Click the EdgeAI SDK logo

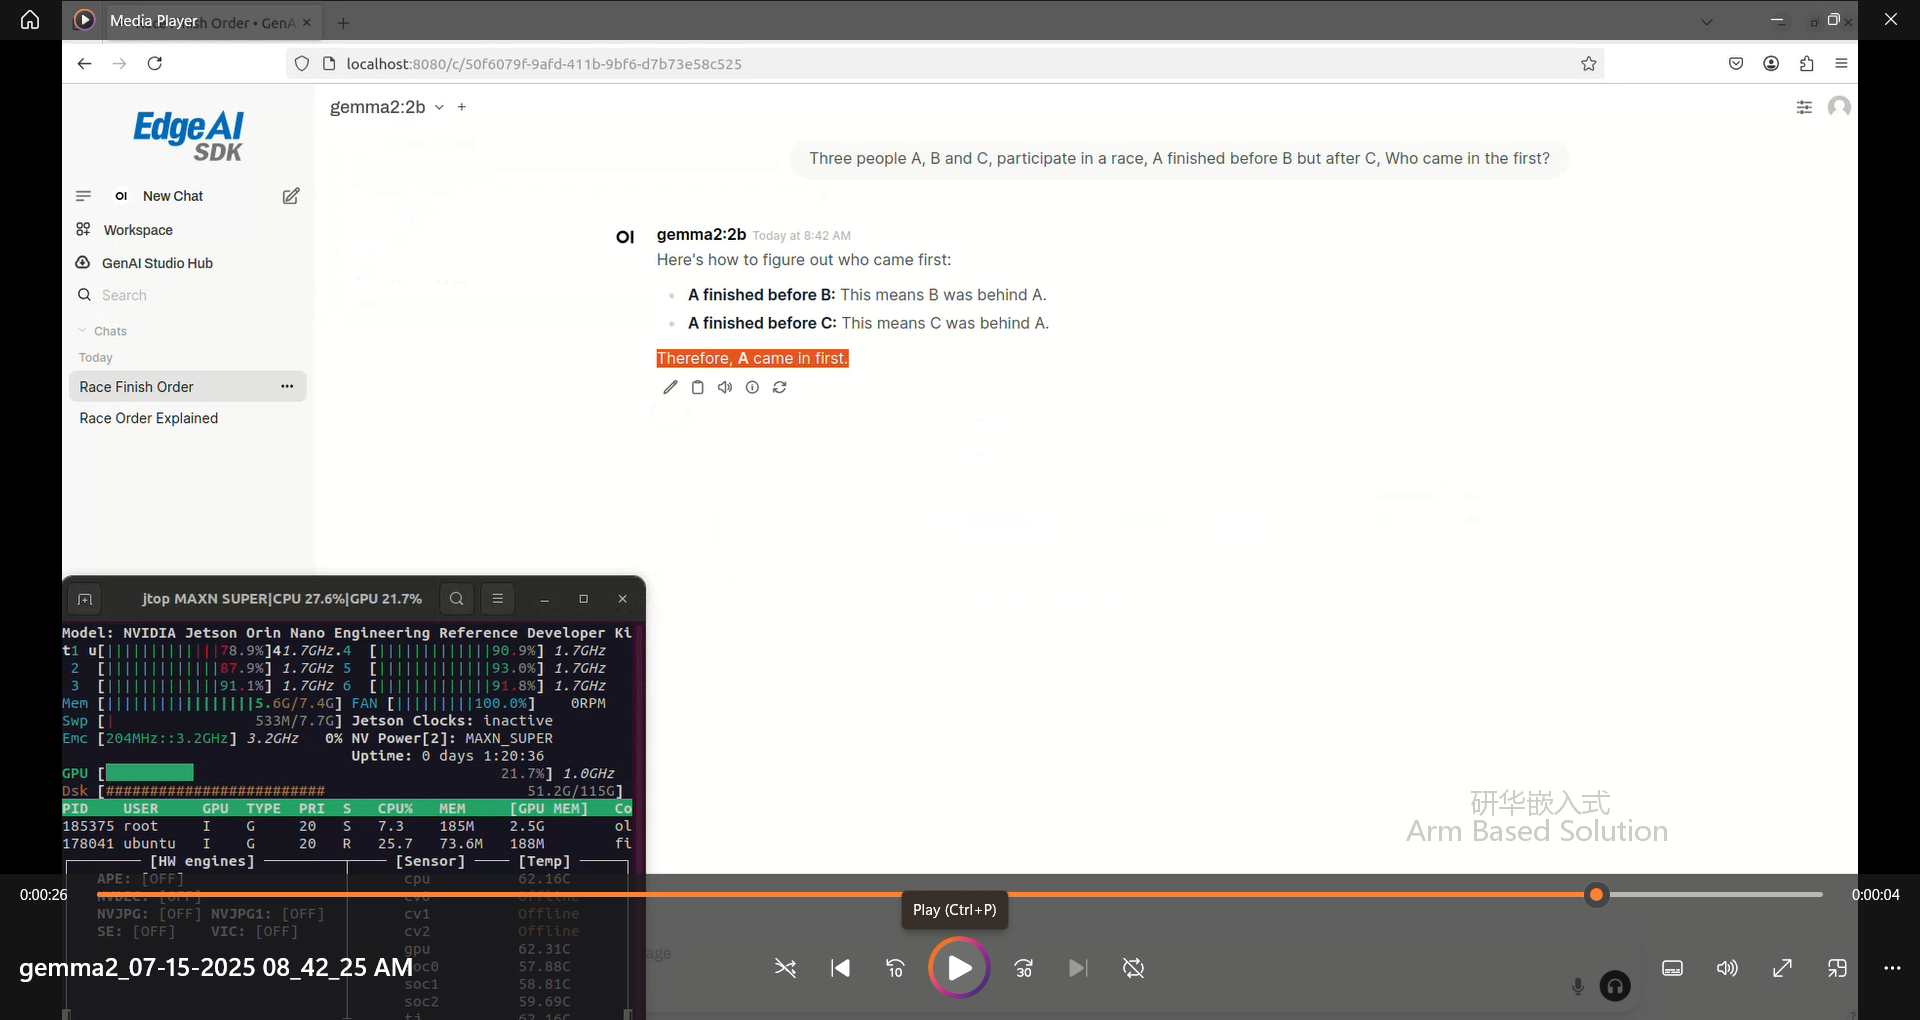[189, 135]
